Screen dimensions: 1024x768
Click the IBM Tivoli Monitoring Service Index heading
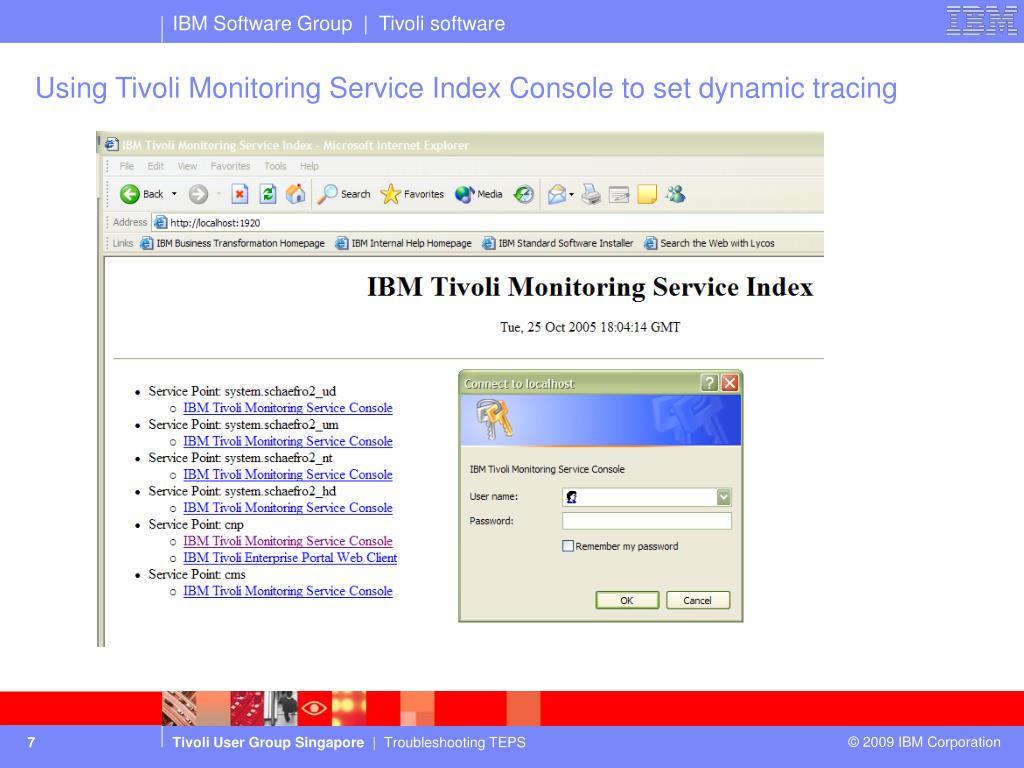click(x=590, y=287)
